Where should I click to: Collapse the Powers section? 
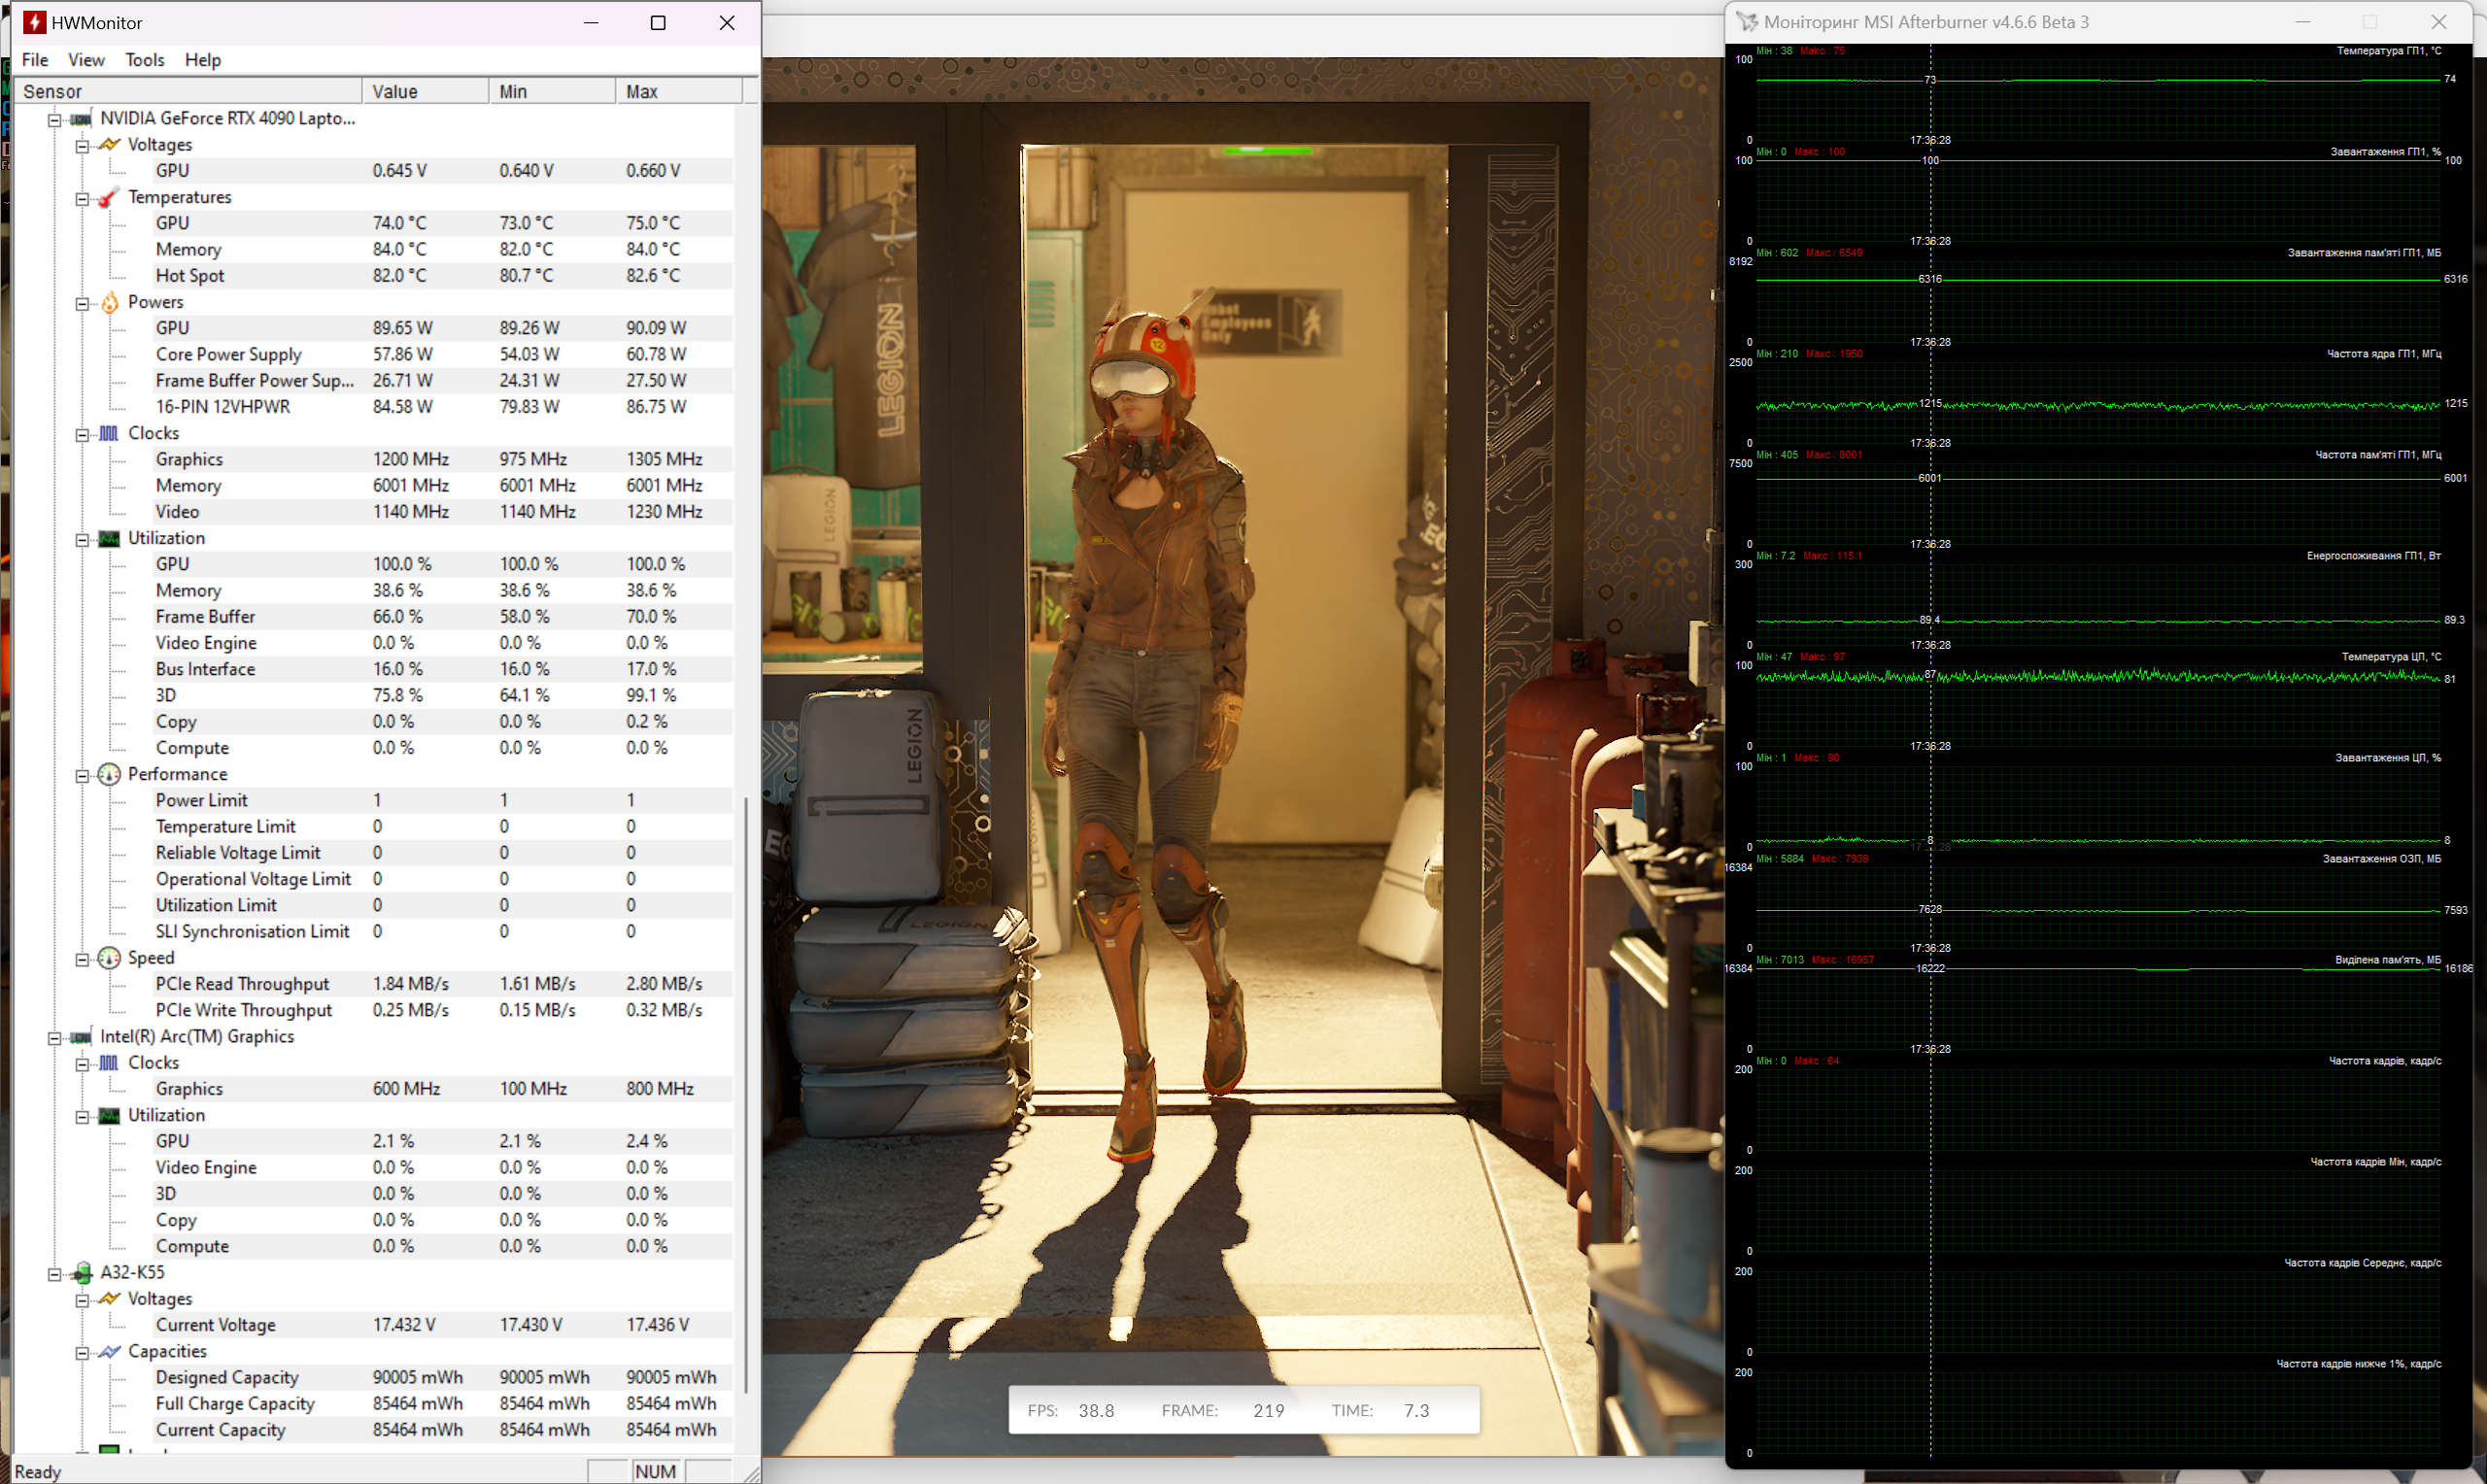pyautogui.click(x=83, y=303)
